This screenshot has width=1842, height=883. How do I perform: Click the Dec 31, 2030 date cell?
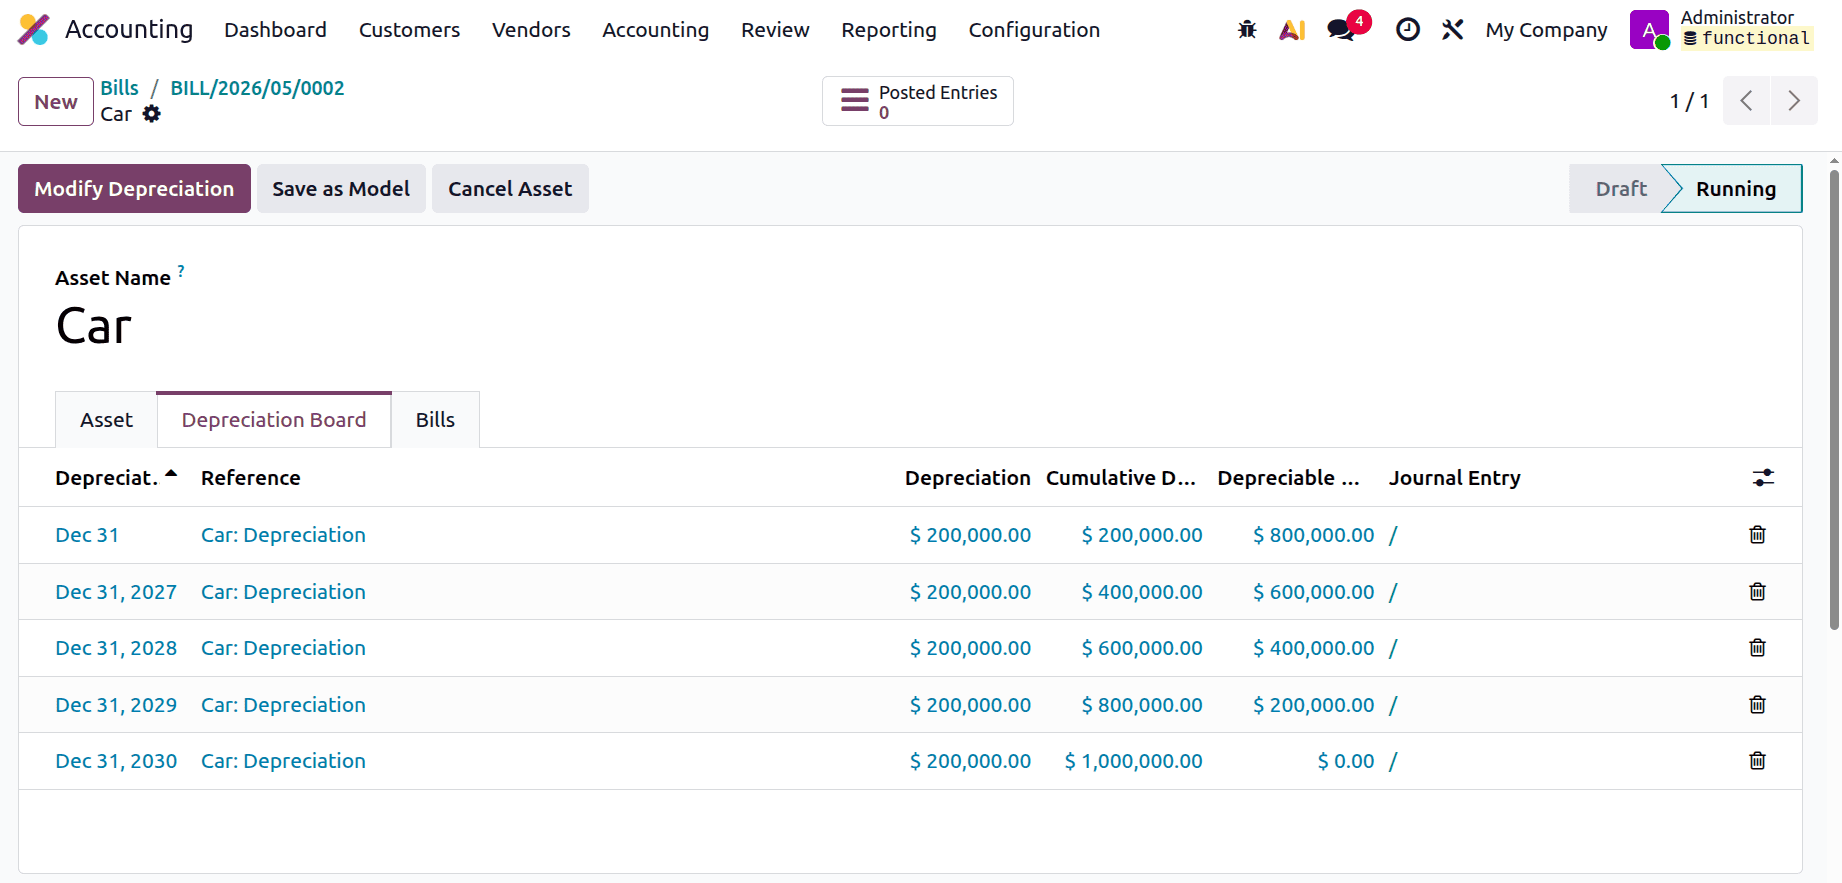pos(116,761)
